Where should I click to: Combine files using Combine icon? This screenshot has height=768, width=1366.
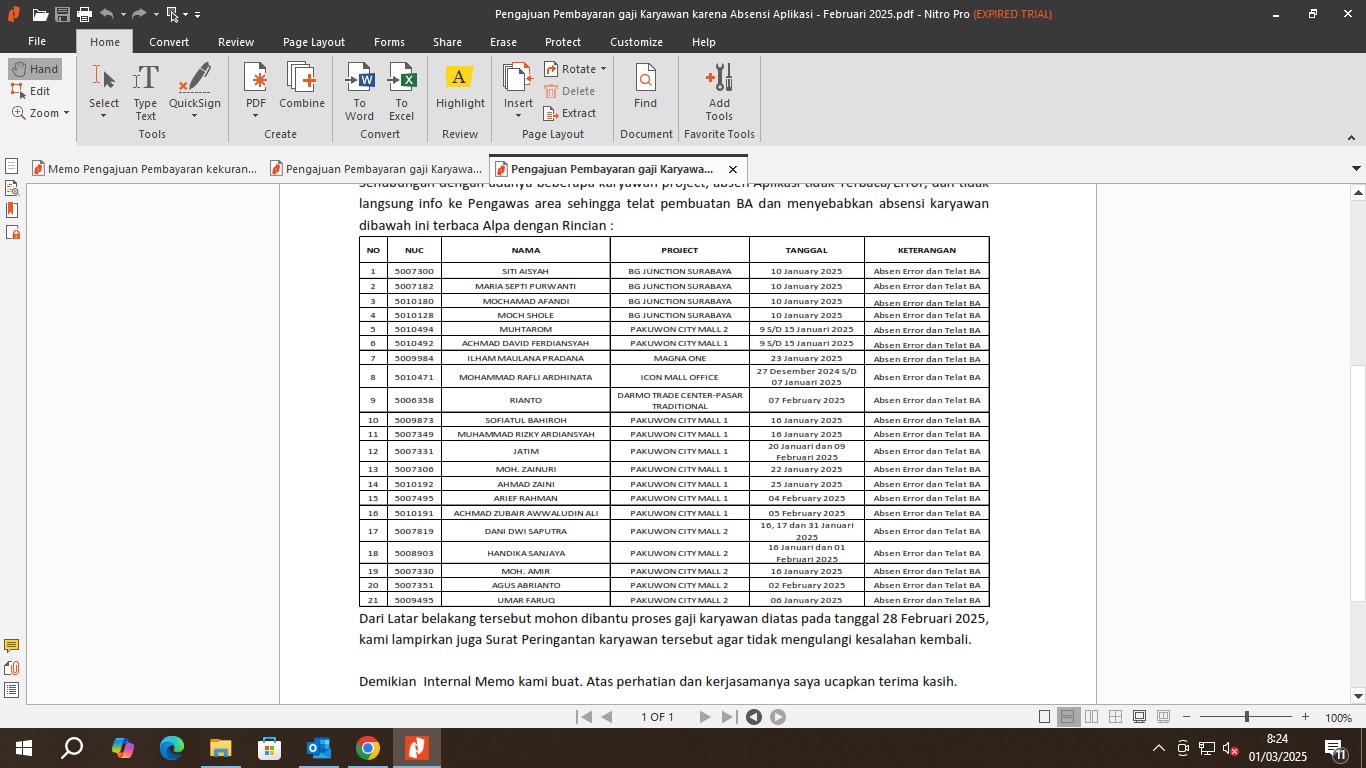tap(302, 86)
